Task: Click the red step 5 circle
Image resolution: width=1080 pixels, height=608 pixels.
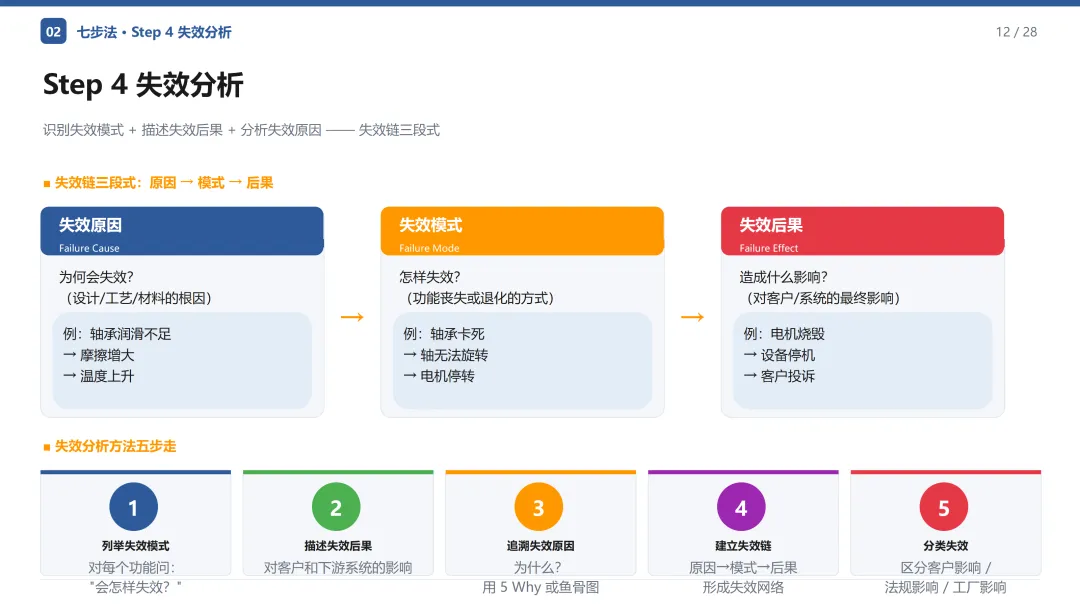Action: [944, 507]
